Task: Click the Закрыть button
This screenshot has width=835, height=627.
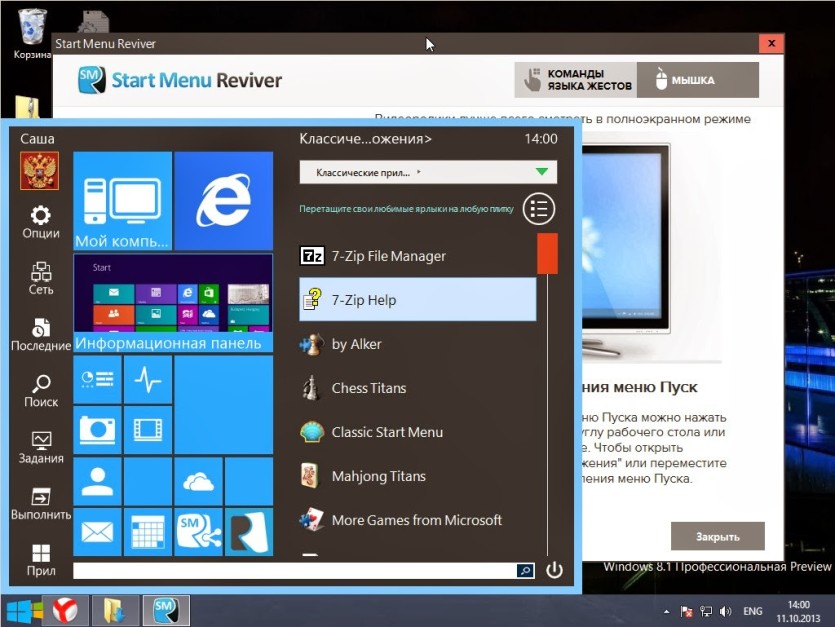Action: (x=717, y=536)
